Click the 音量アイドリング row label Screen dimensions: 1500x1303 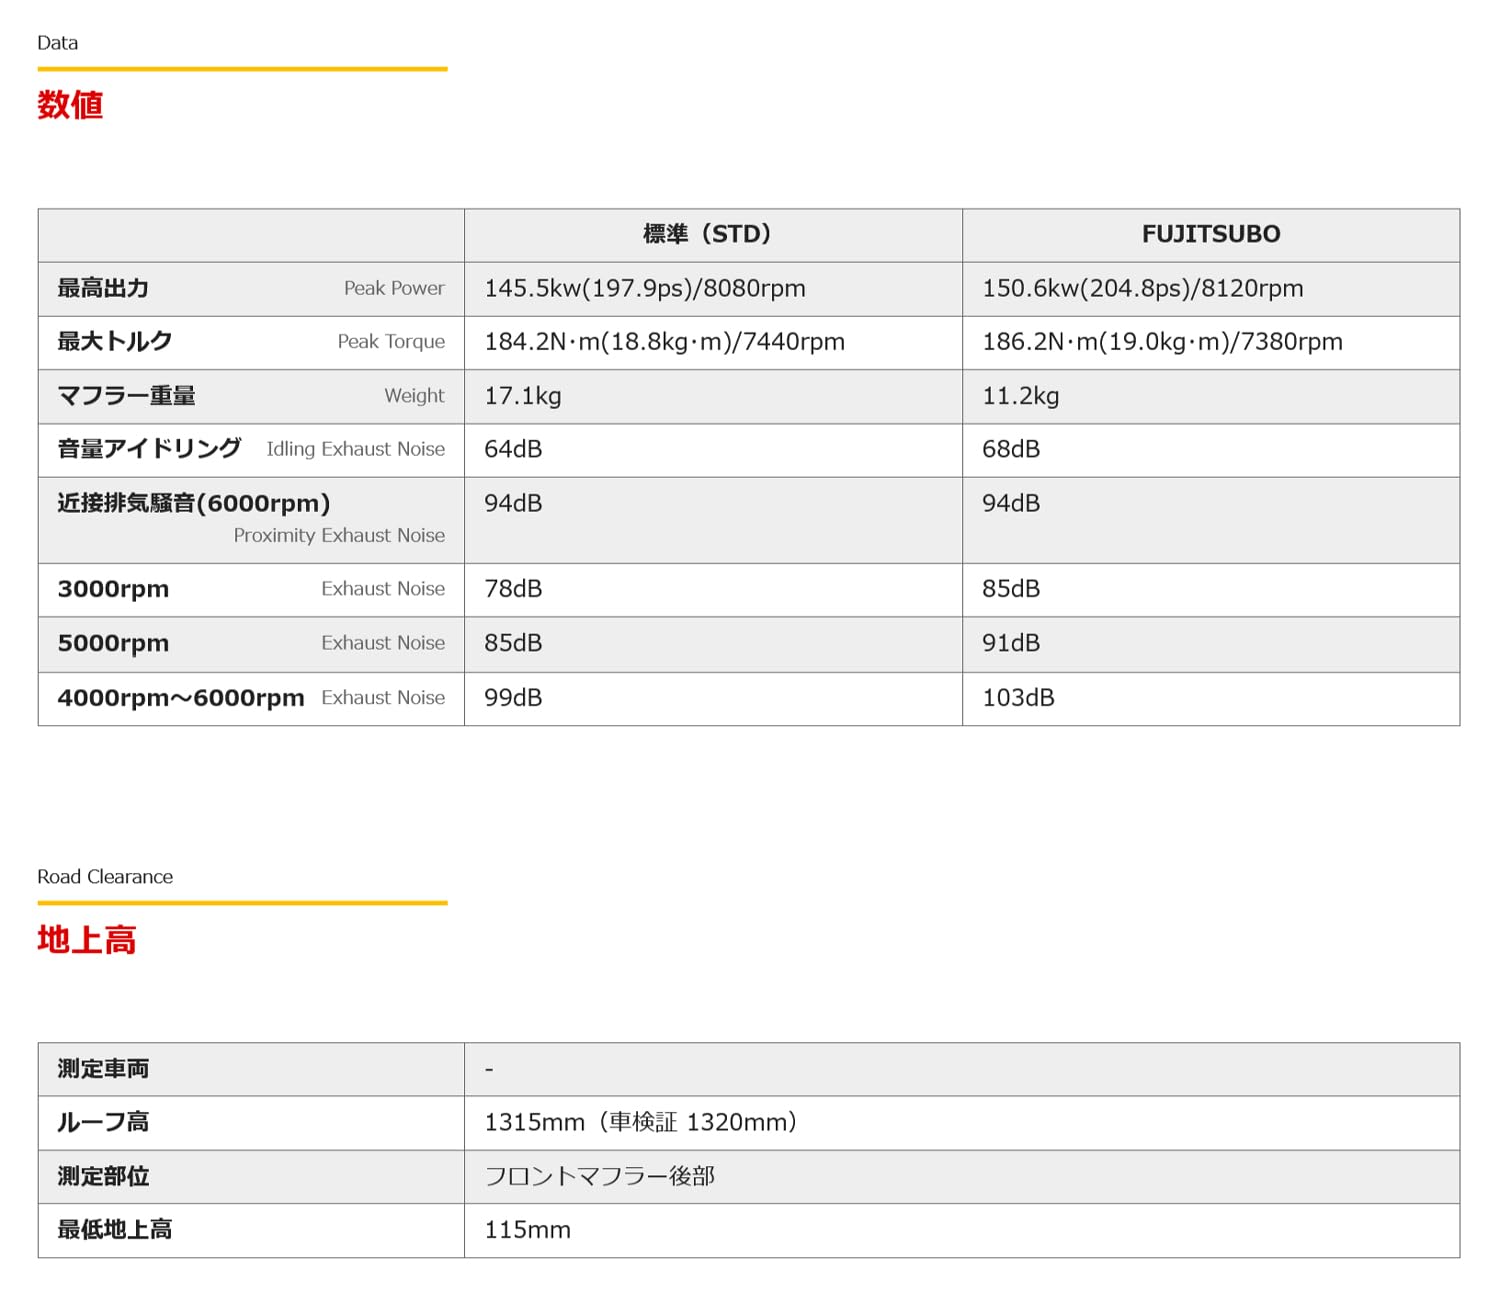[x=149, y=448]
